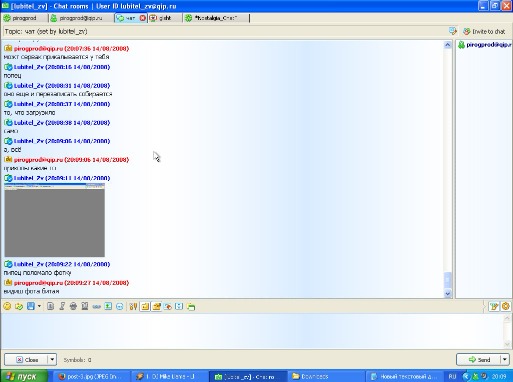Toggle the second highlighted yellow toolbar button

156,306
